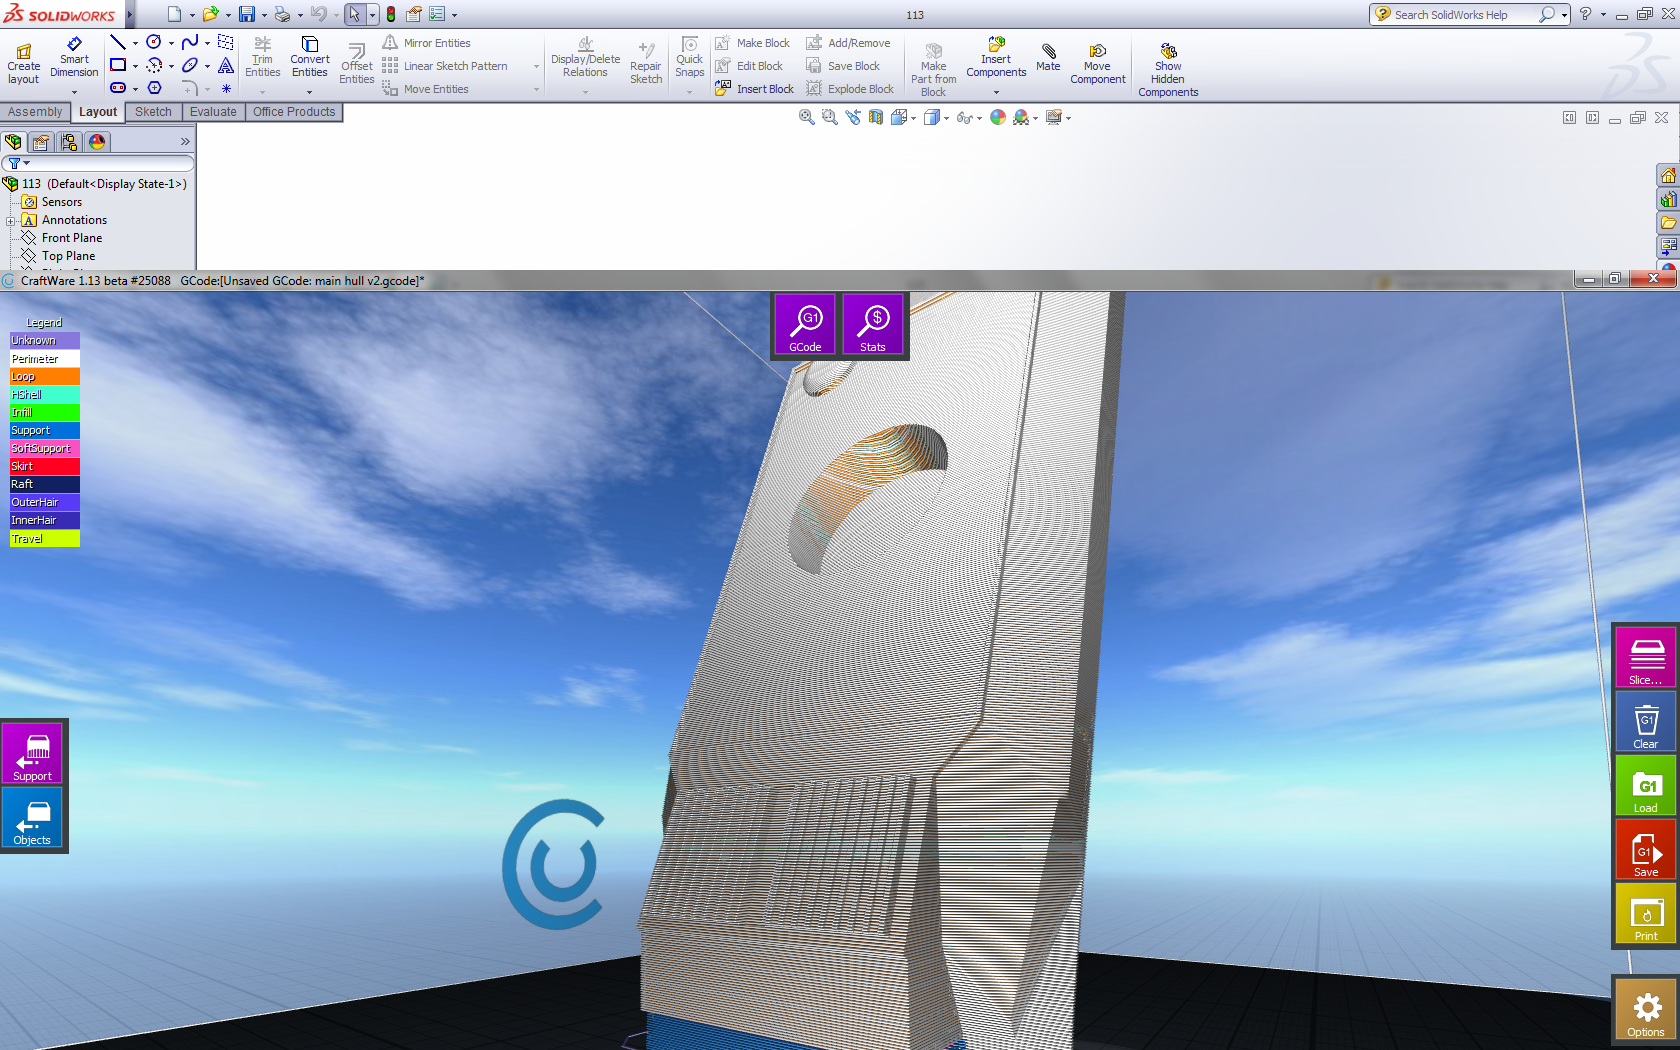Switch to the Layout tab
This screenshot has width=1680, height=1050.
coord(98,112)
